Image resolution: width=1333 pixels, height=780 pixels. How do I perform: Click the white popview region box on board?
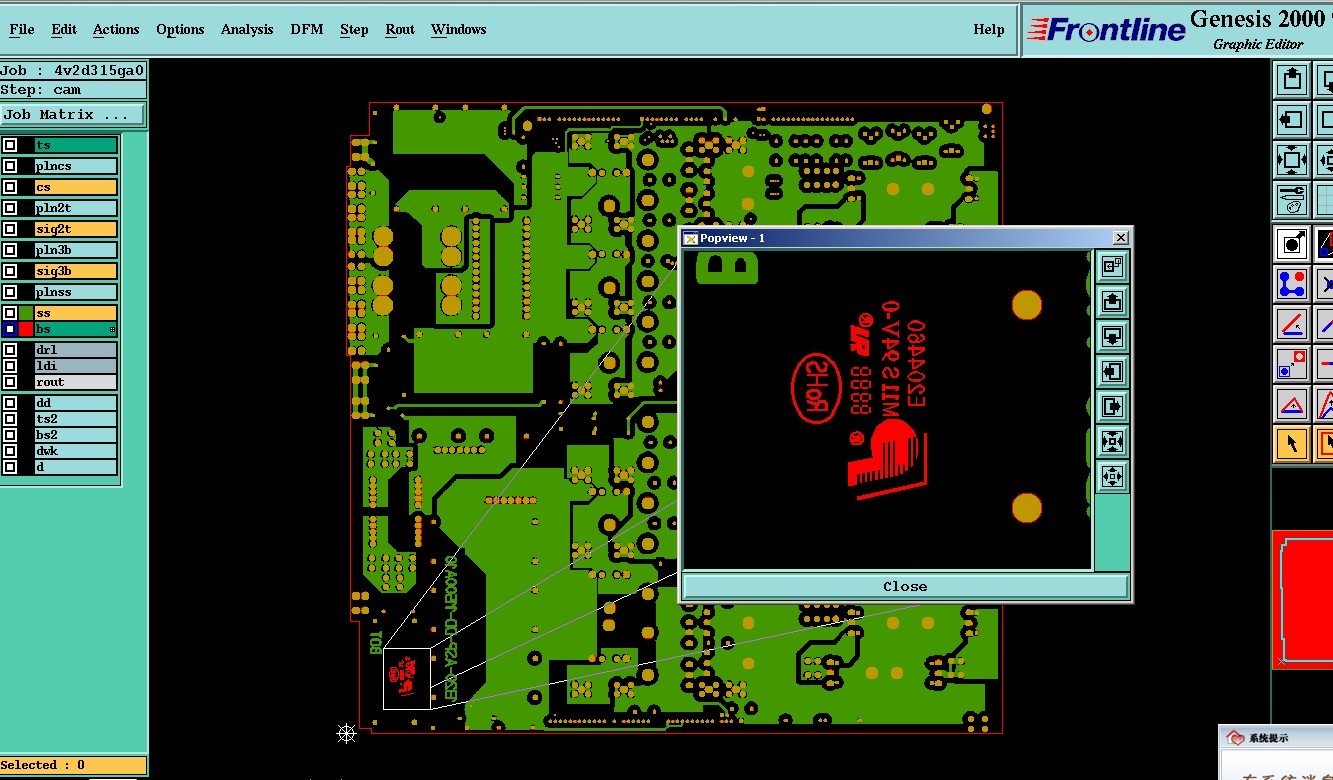point(407,678)
